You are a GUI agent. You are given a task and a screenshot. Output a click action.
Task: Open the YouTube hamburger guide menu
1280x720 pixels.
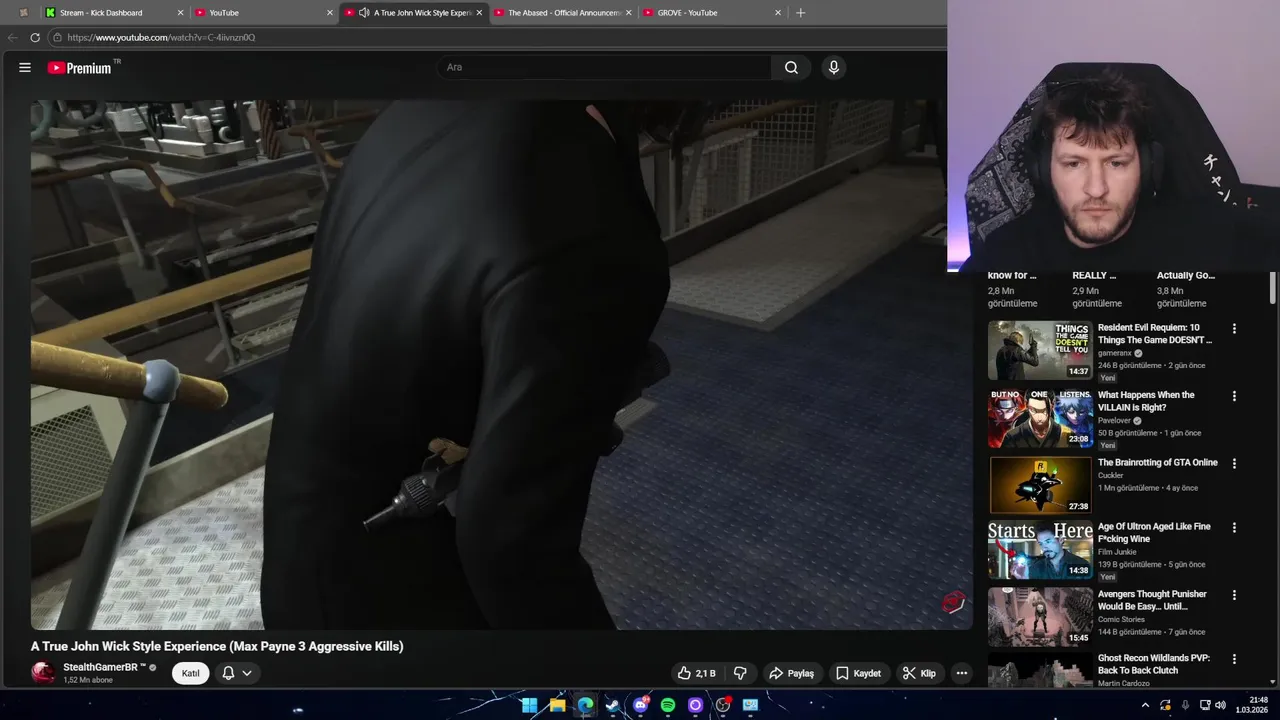(x=25, y=67)
